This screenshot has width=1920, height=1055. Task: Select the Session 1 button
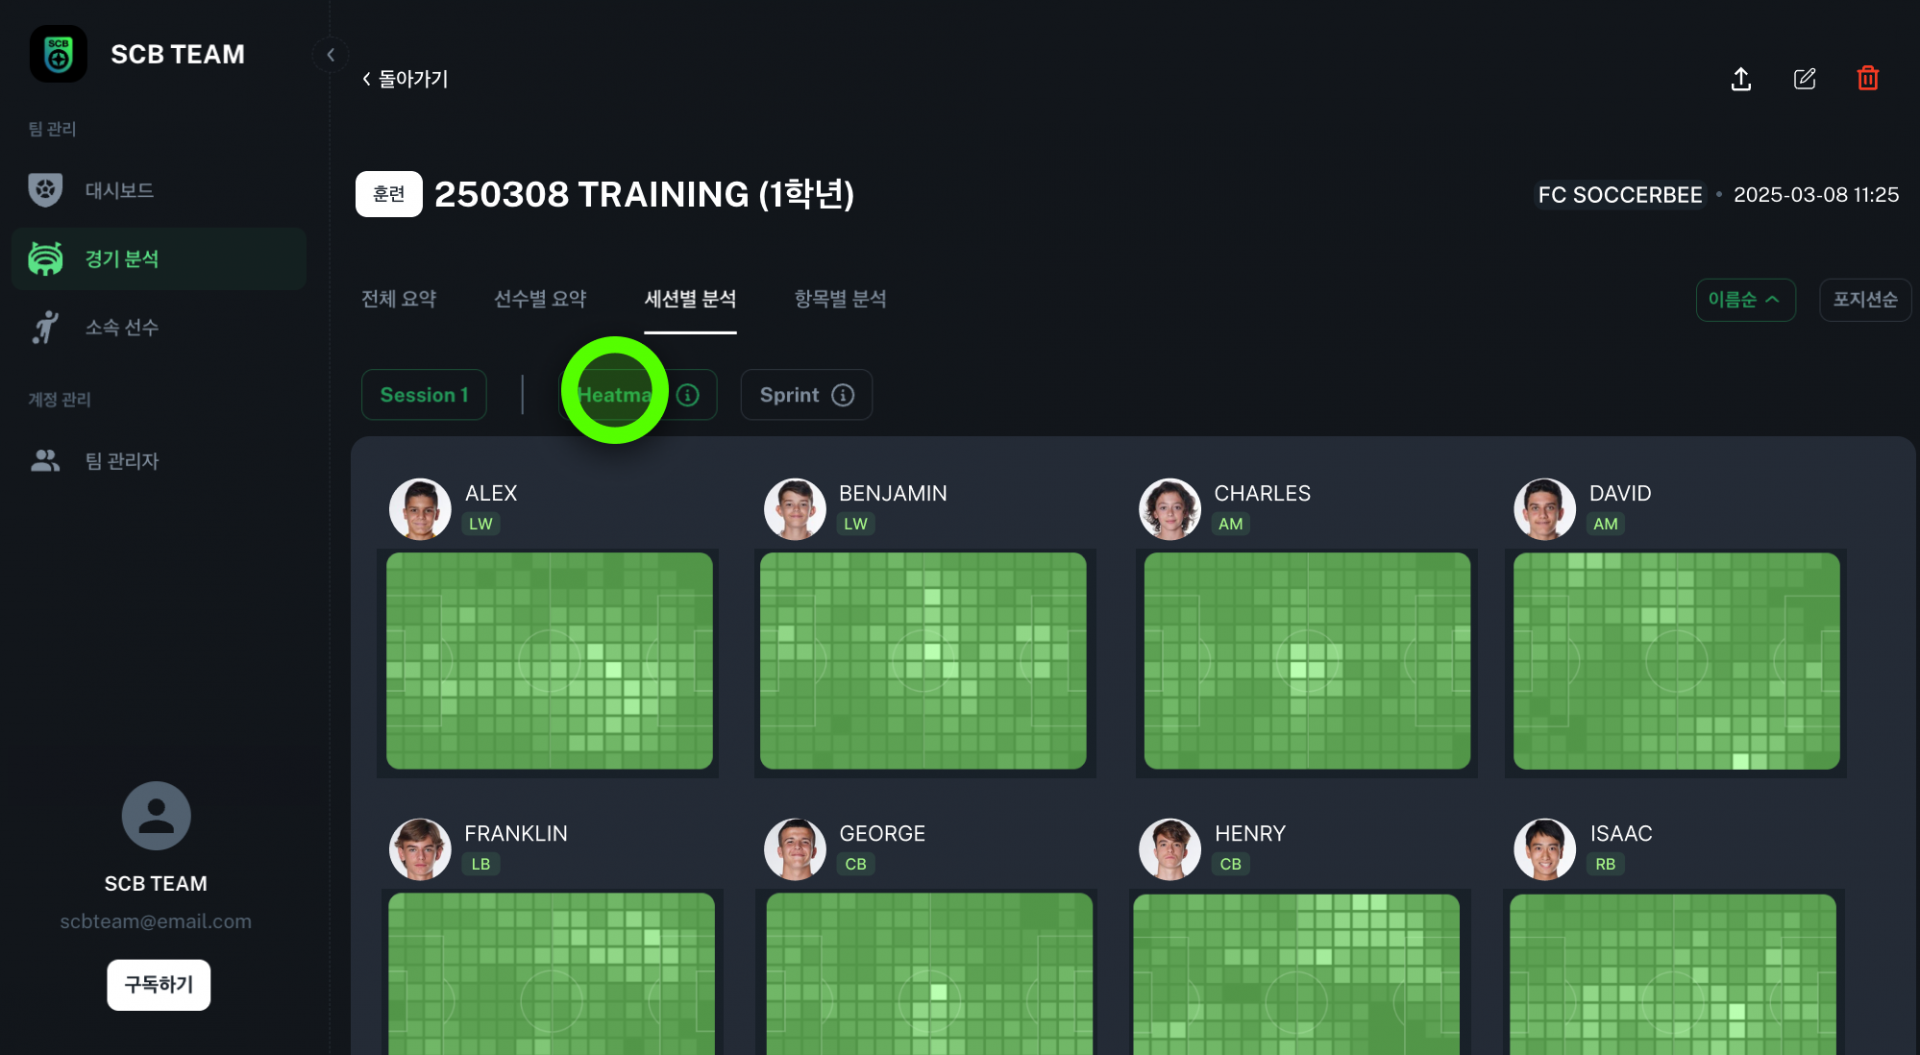coord(424,395)
